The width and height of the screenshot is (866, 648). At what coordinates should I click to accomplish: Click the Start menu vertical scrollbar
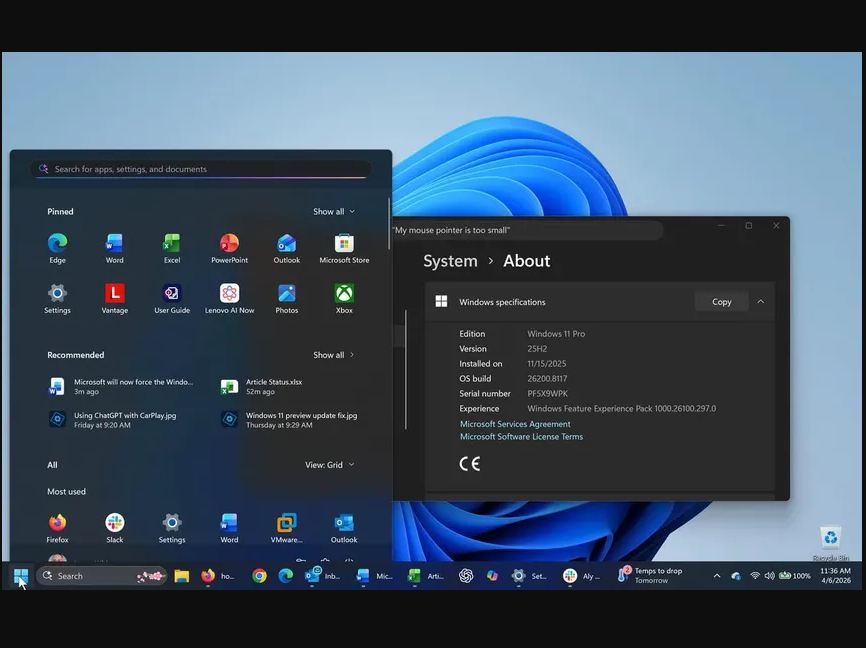click(x=389, y=224)
